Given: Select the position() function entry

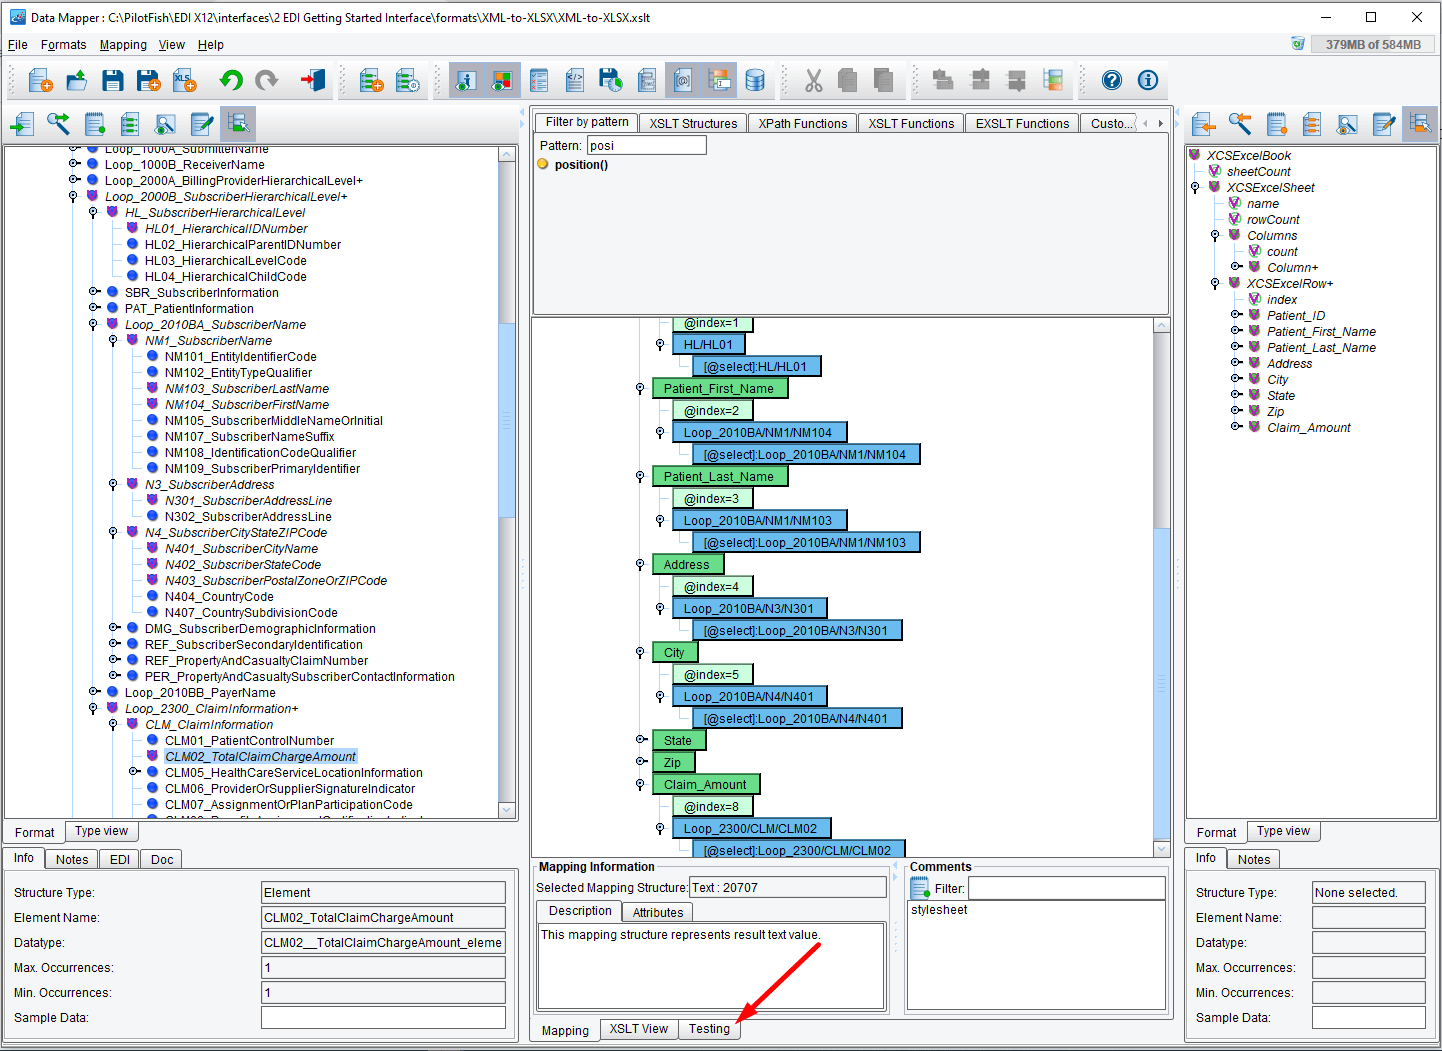Looking at the screenshot, I should tap(581, 165).
